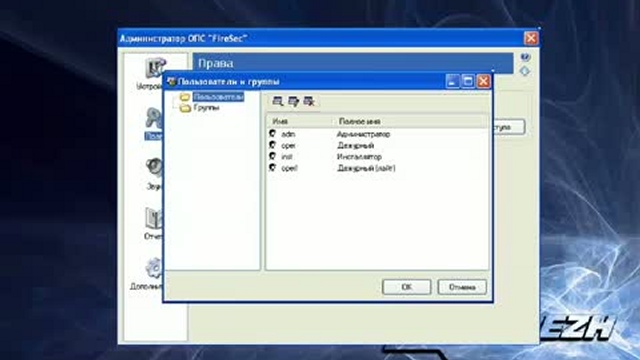Viewport: 640px width, 360px height.
Task: Click the Отмена button
Action: point(462,287)
